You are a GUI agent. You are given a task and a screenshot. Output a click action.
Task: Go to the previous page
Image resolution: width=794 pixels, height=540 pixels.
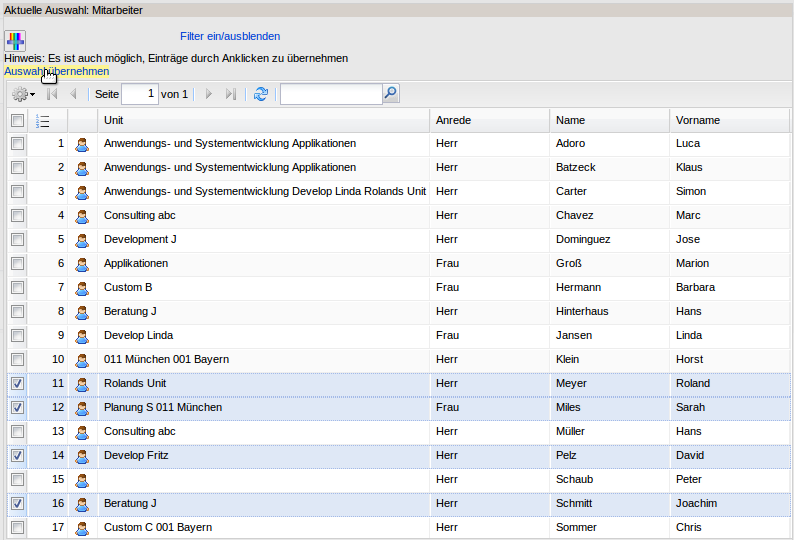(73, 94)
